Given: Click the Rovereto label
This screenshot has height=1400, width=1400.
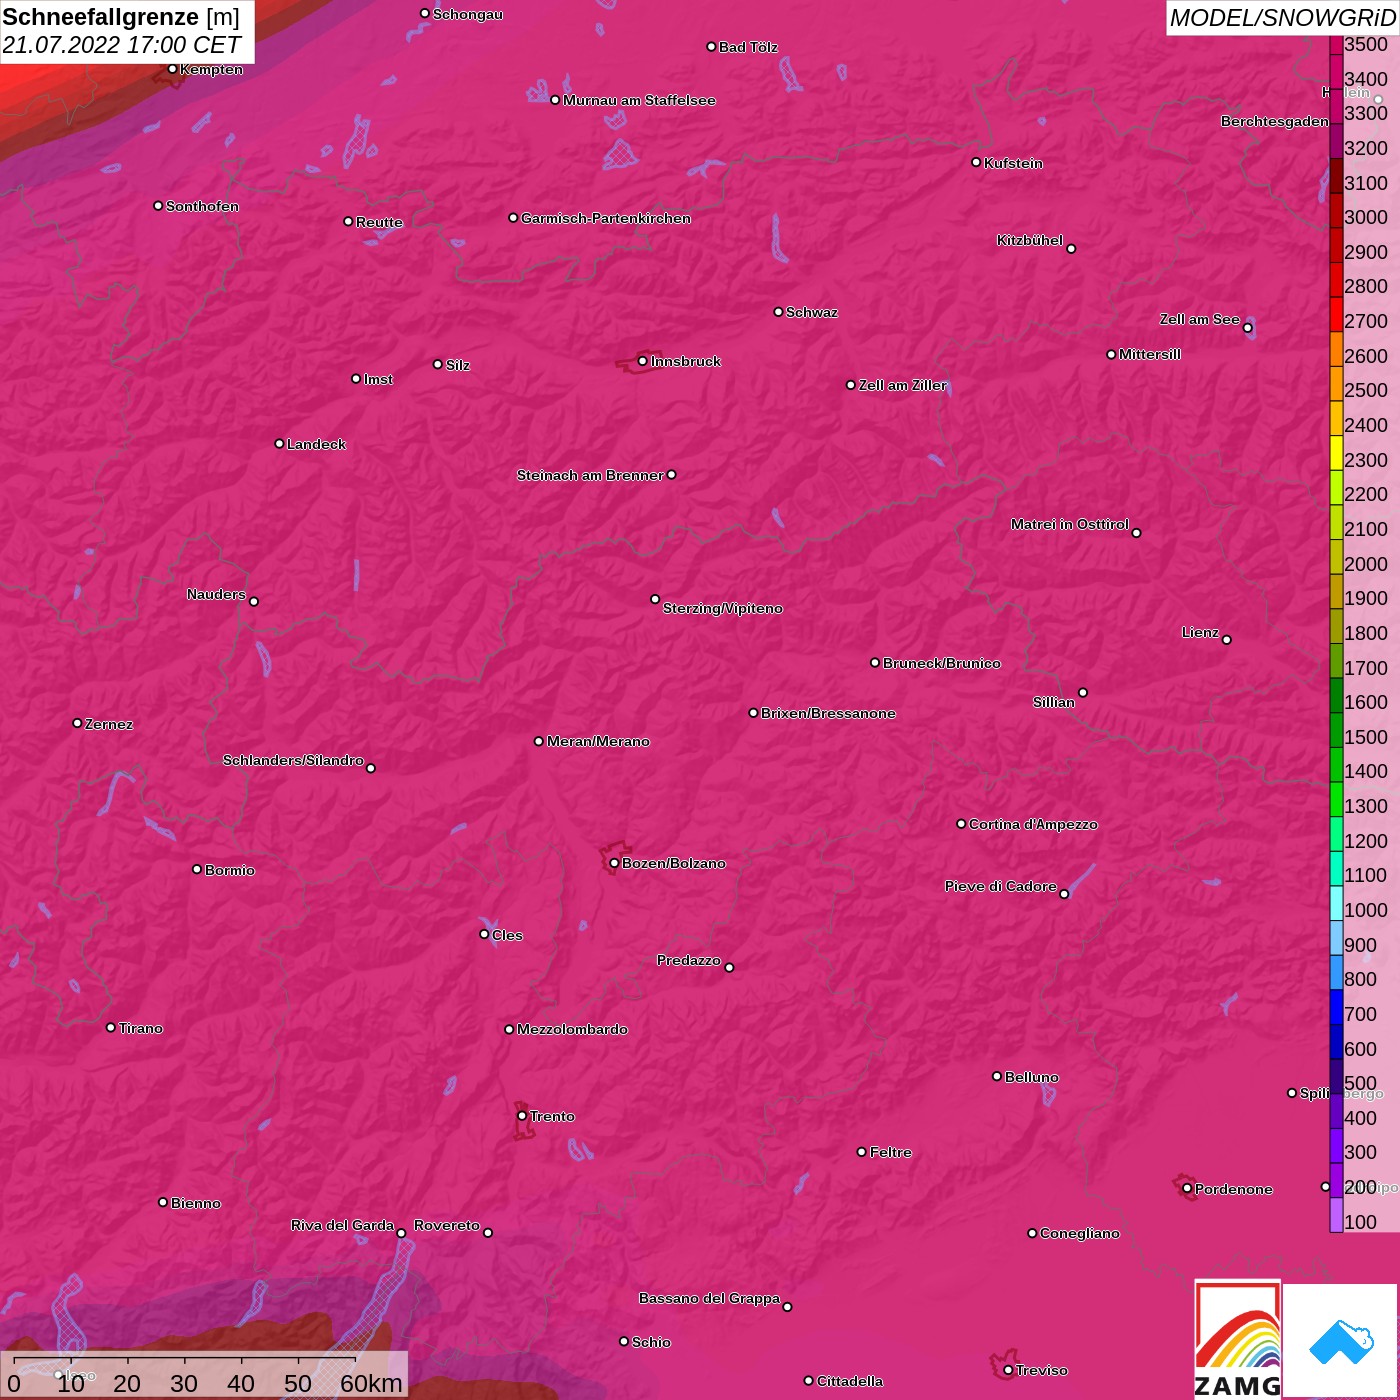Looking at the screenshot, I should pyautogui.click(x=447, y=1225).
